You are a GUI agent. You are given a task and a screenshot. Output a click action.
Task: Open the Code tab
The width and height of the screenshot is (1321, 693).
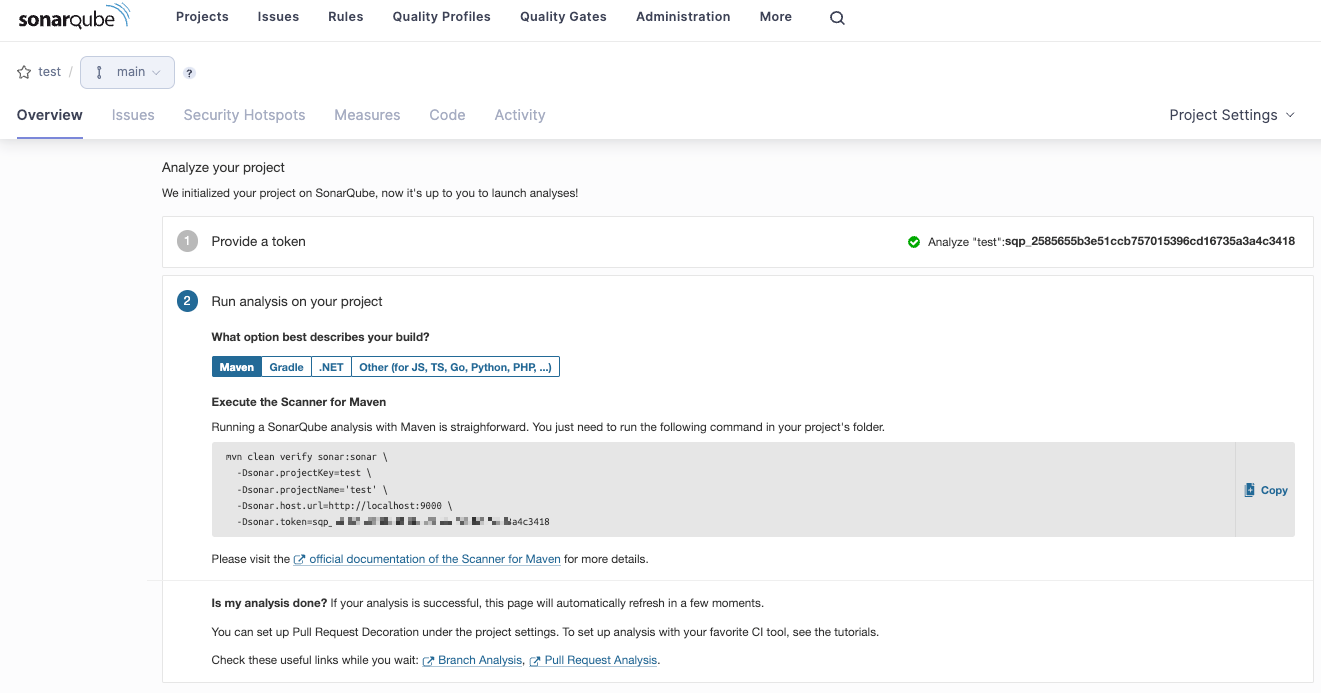click(x=447, y=115)
